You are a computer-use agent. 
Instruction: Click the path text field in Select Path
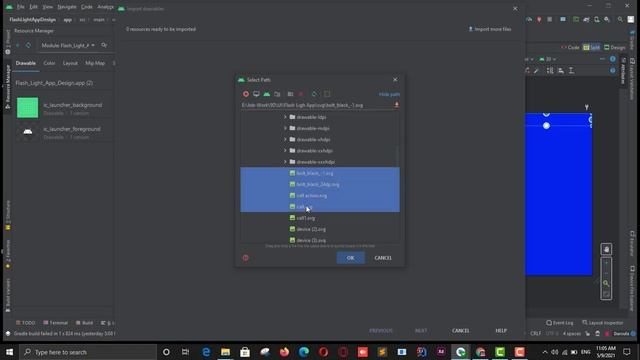(x=317, y=105)
